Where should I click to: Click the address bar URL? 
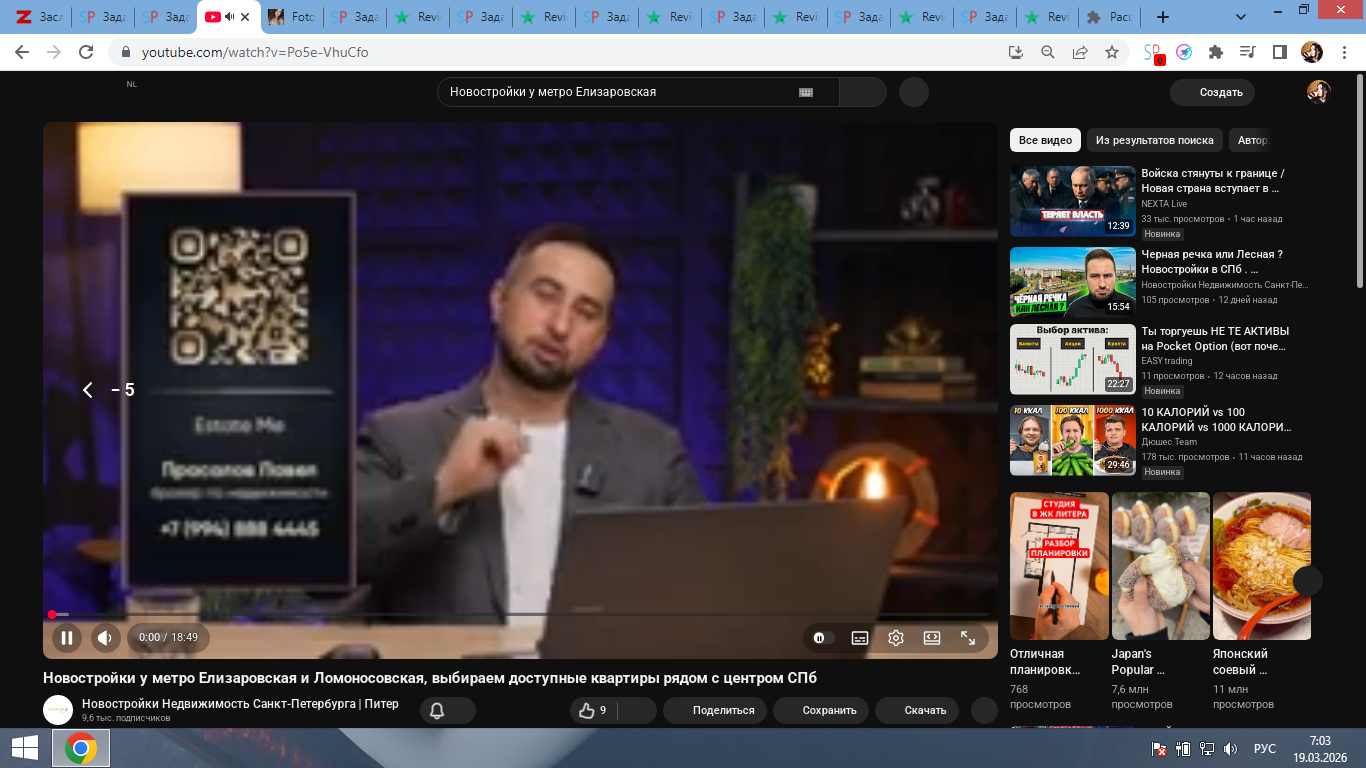pos(255,52)
